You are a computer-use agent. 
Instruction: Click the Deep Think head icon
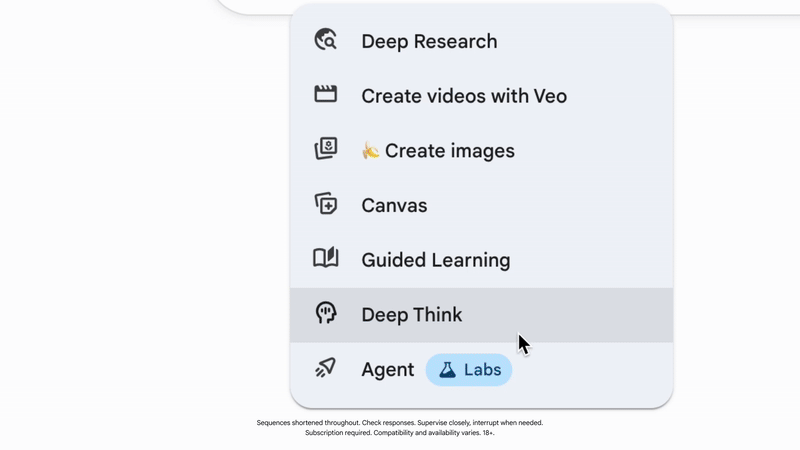[x=325, y=314]
